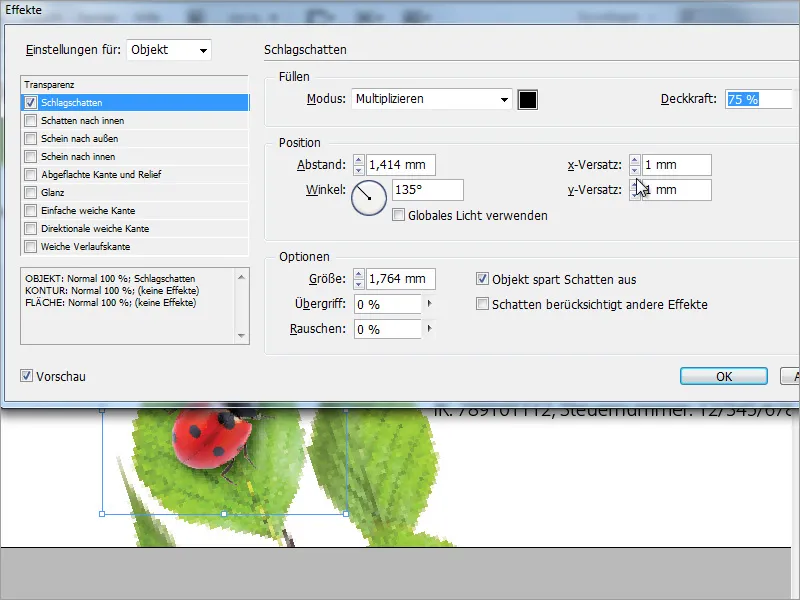The height and width of the screenshot is (600, 800).
Task: Decrease Größe with stepper down arrow
Action: click(x=359, y=284)
